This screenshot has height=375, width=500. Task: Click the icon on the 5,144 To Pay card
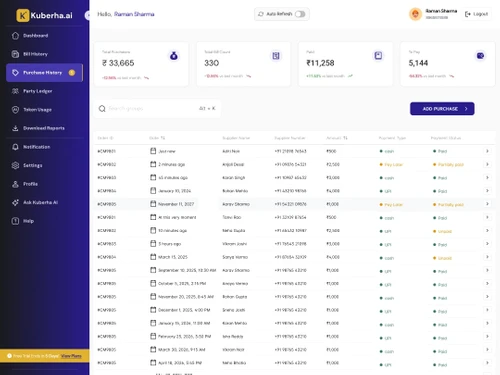coord(480,56)
